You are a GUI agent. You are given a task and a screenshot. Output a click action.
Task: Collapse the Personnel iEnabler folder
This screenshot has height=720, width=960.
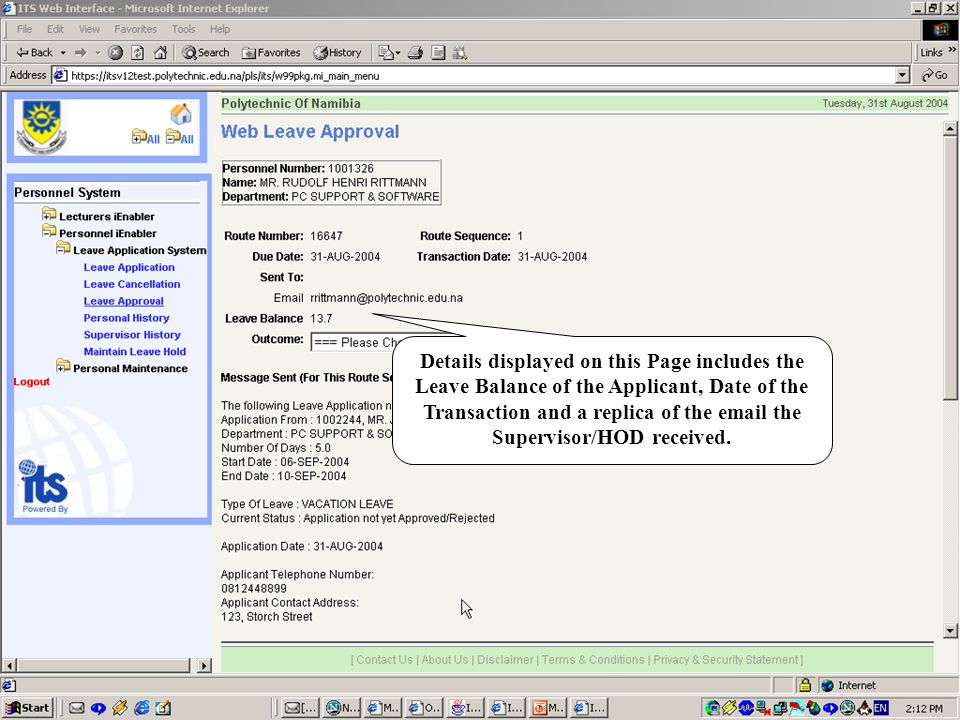[49, 231]
